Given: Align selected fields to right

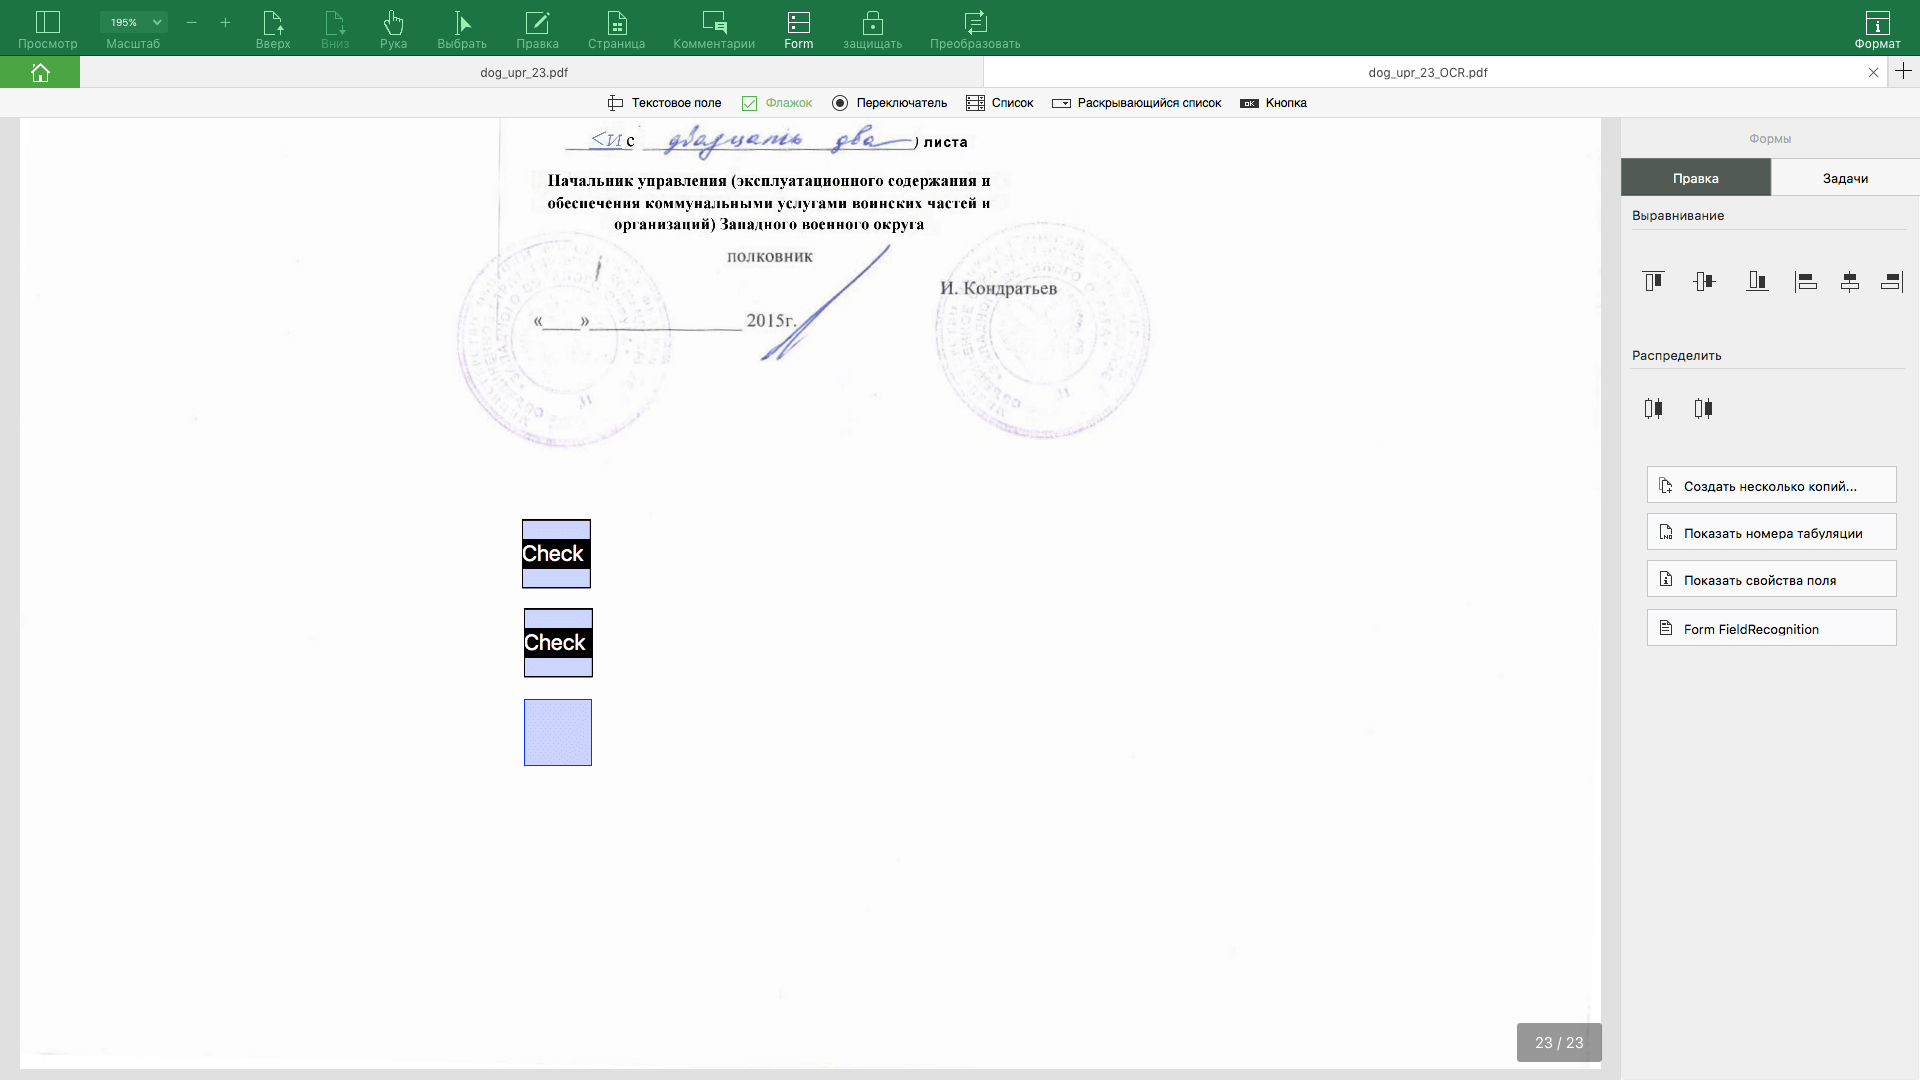Looking at the screenshot, I should (x=1892, y=282).
